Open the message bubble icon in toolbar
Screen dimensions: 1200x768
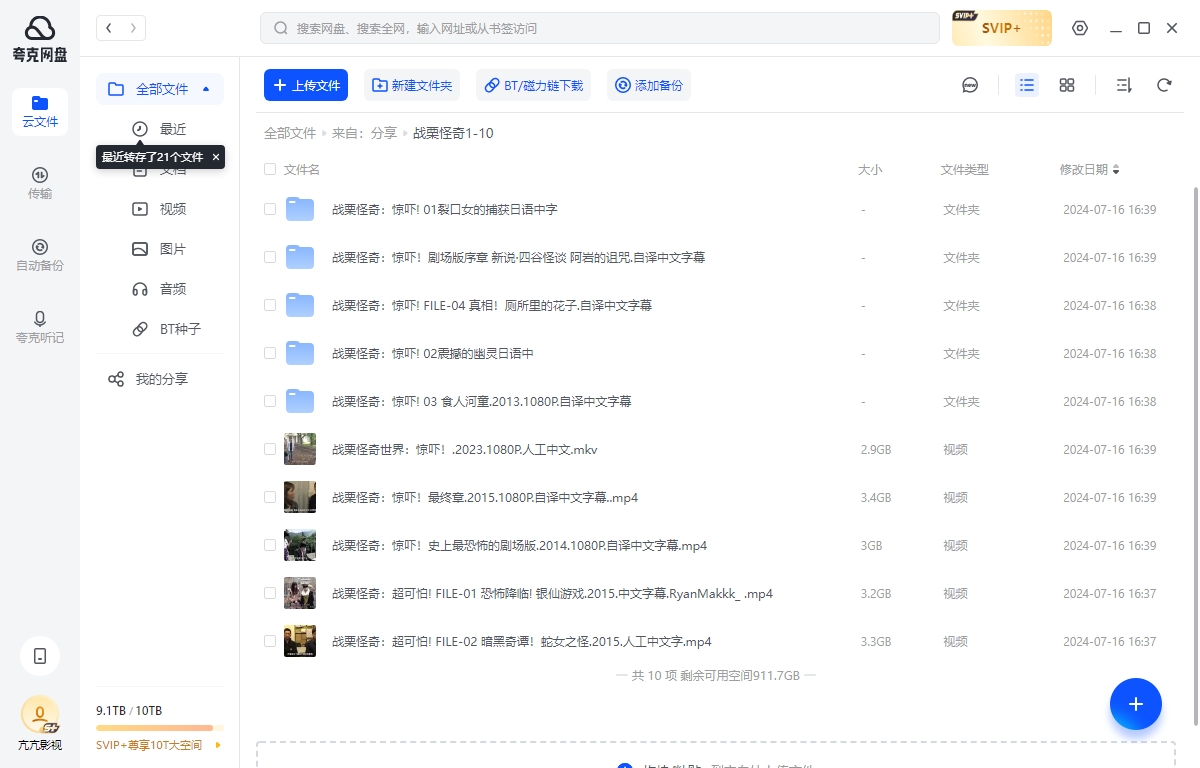(x=970, y=86)
